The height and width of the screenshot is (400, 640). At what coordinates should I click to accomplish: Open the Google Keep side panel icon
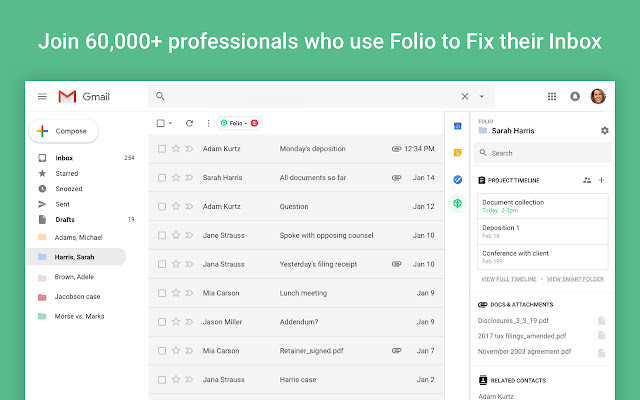(x=457, y=152)
